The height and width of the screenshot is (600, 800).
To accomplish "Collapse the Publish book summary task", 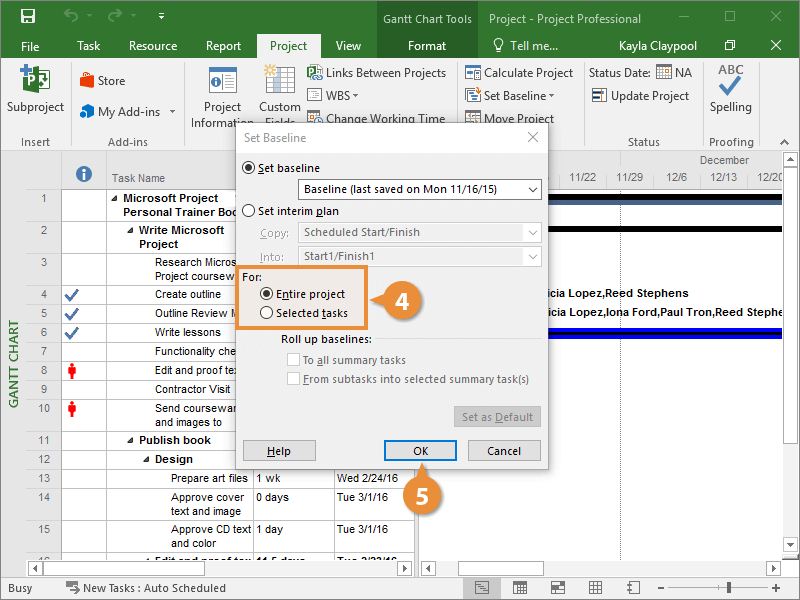I will [x=130, y=440].
